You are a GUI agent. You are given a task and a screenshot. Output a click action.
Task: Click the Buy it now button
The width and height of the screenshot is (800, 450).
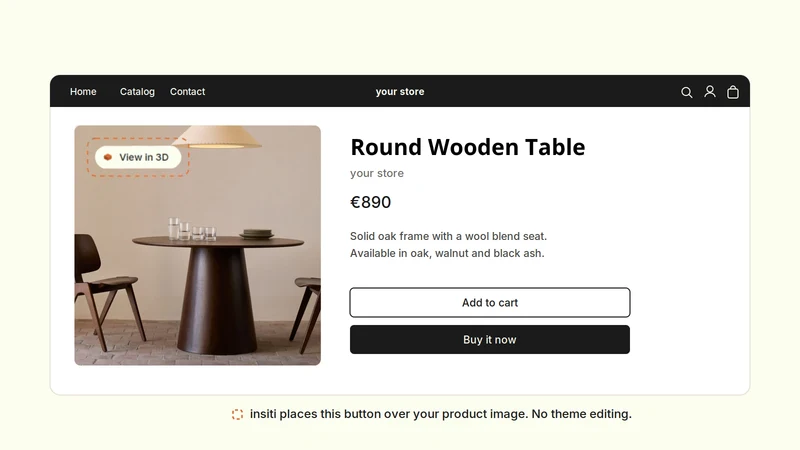pos(490,340)
